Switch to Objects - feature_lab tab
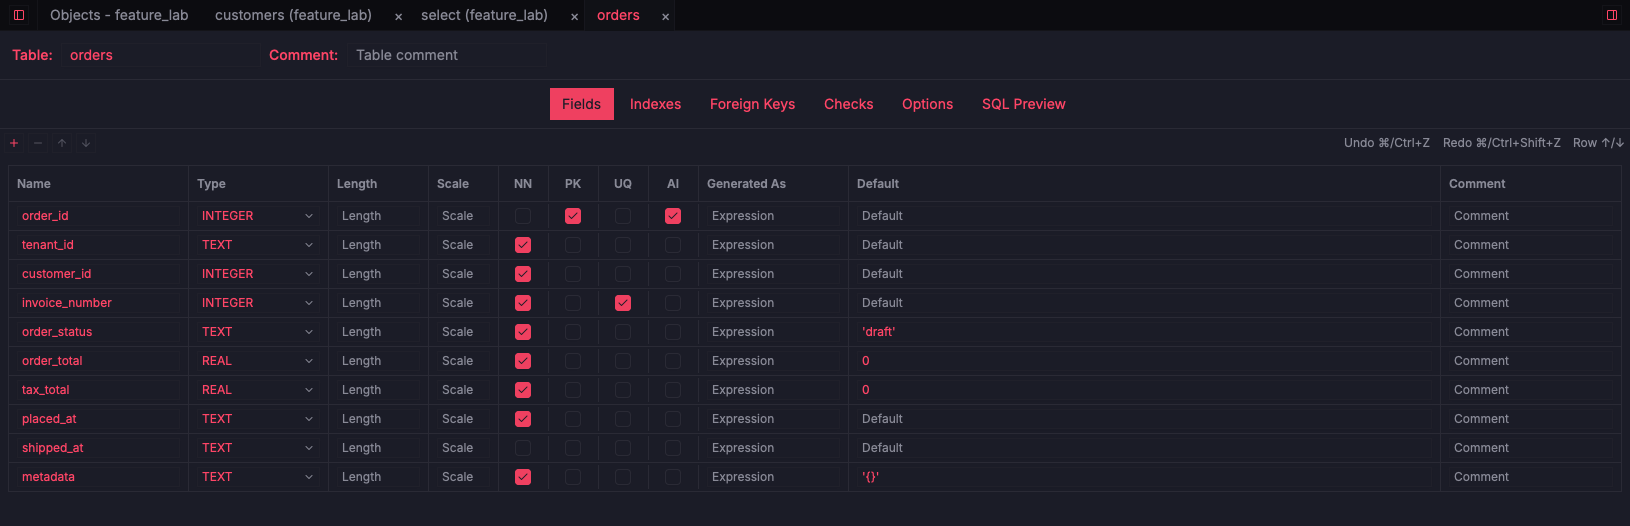 (119, 15)
